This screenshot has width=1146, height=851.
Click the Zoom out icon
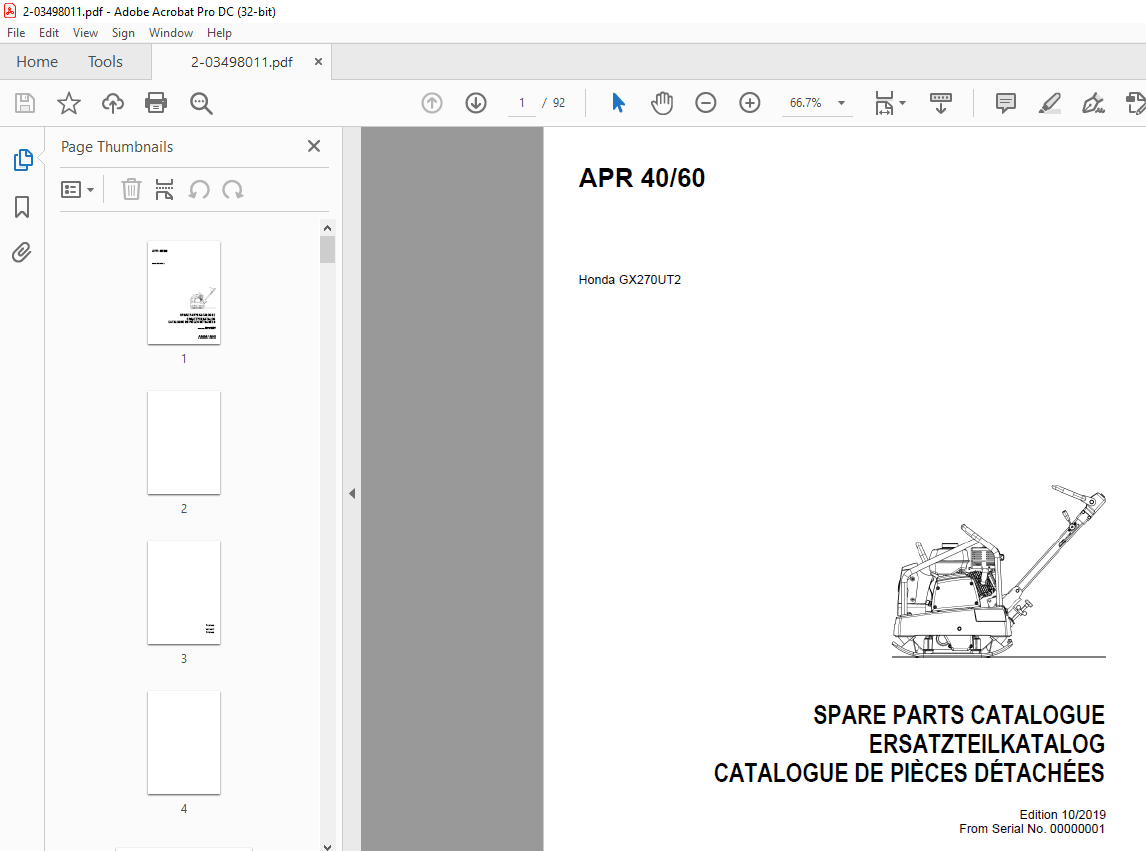coord(705,102)
